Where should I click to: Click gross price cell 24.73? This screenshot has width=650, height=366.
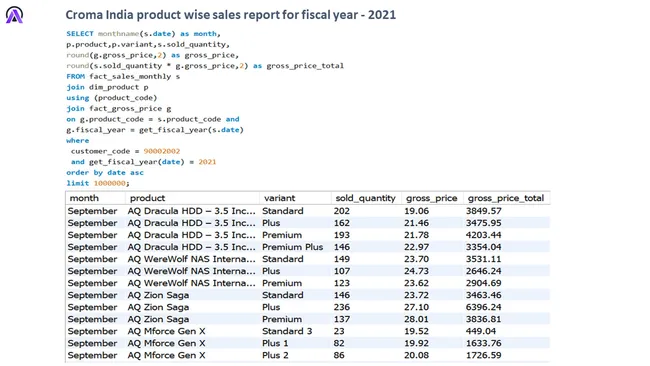pyautogui.click(x=417, y=271)
